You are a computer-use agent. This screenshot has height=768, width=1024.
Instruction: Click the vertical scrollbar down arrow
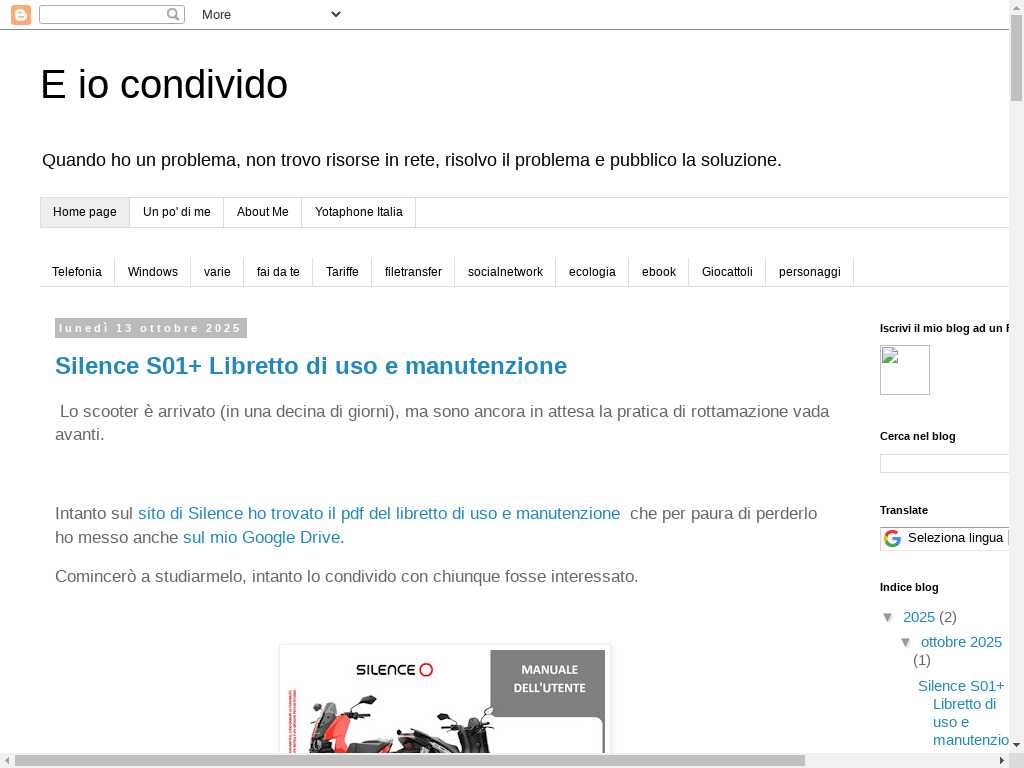pos(1016,745)
